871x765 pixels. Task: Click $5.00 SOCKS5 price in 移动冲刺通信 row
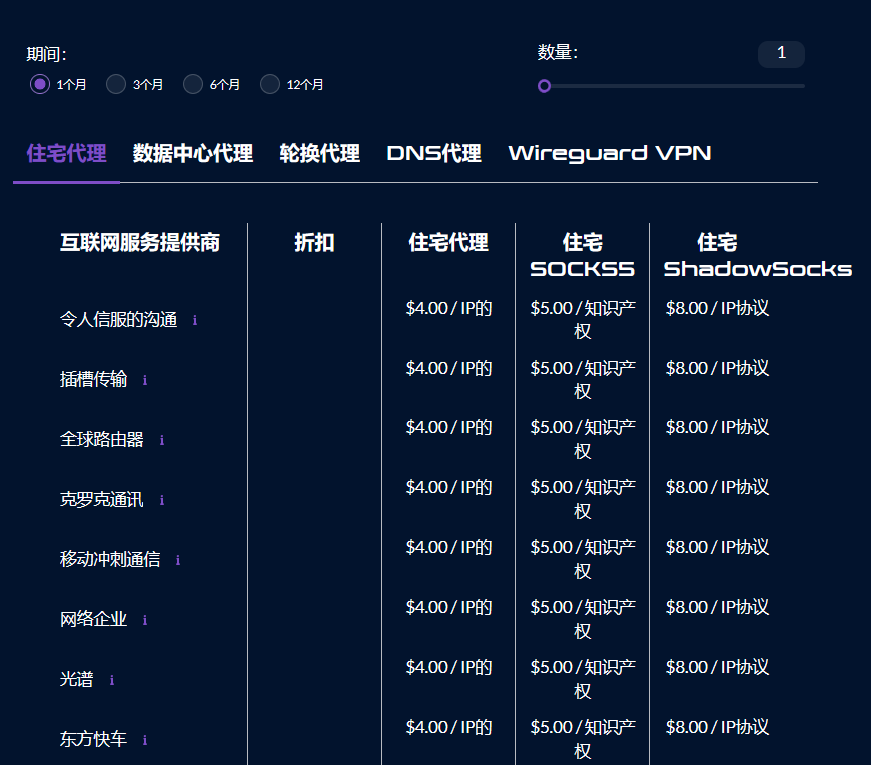(x=583, y=559)
